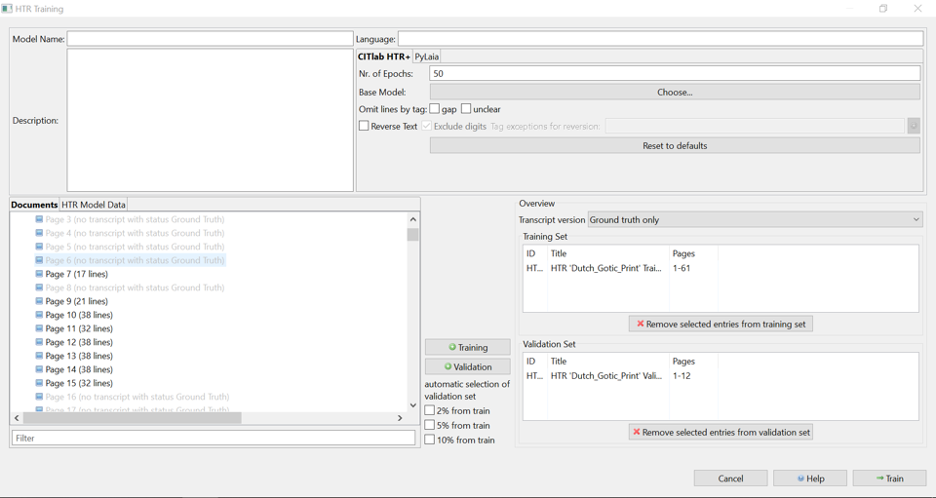
Task: Remove selected entries from training set
Action: [x=720, y=324]
